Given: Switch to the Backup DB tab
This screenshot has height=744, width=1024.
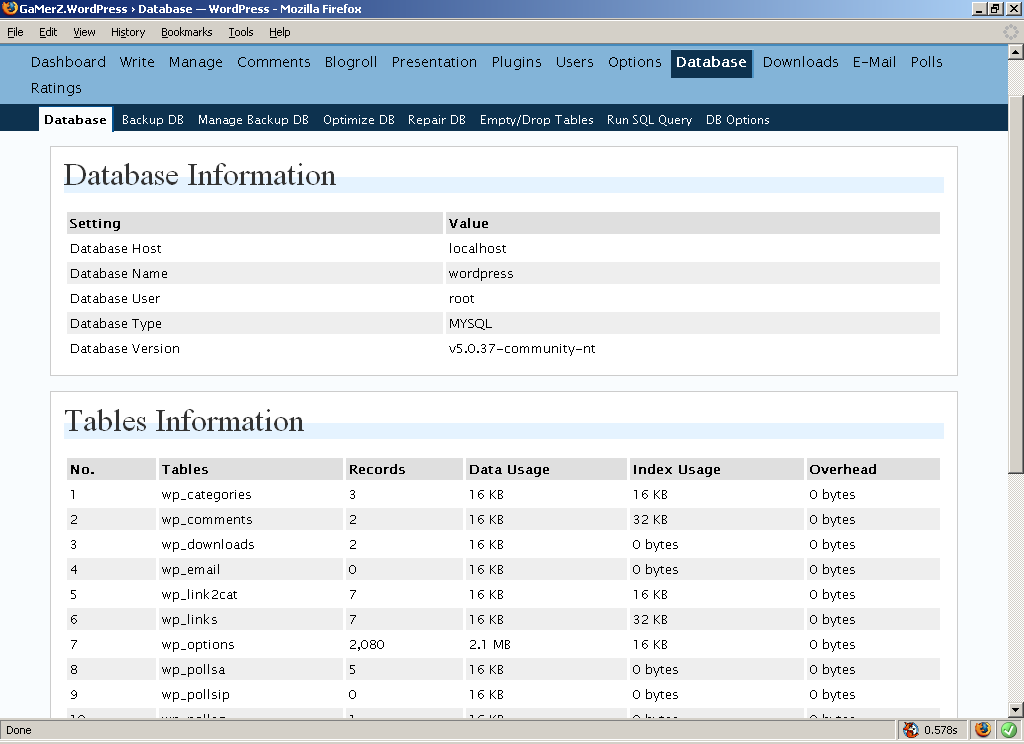Looking at the screenshot, I should point(153,120).
